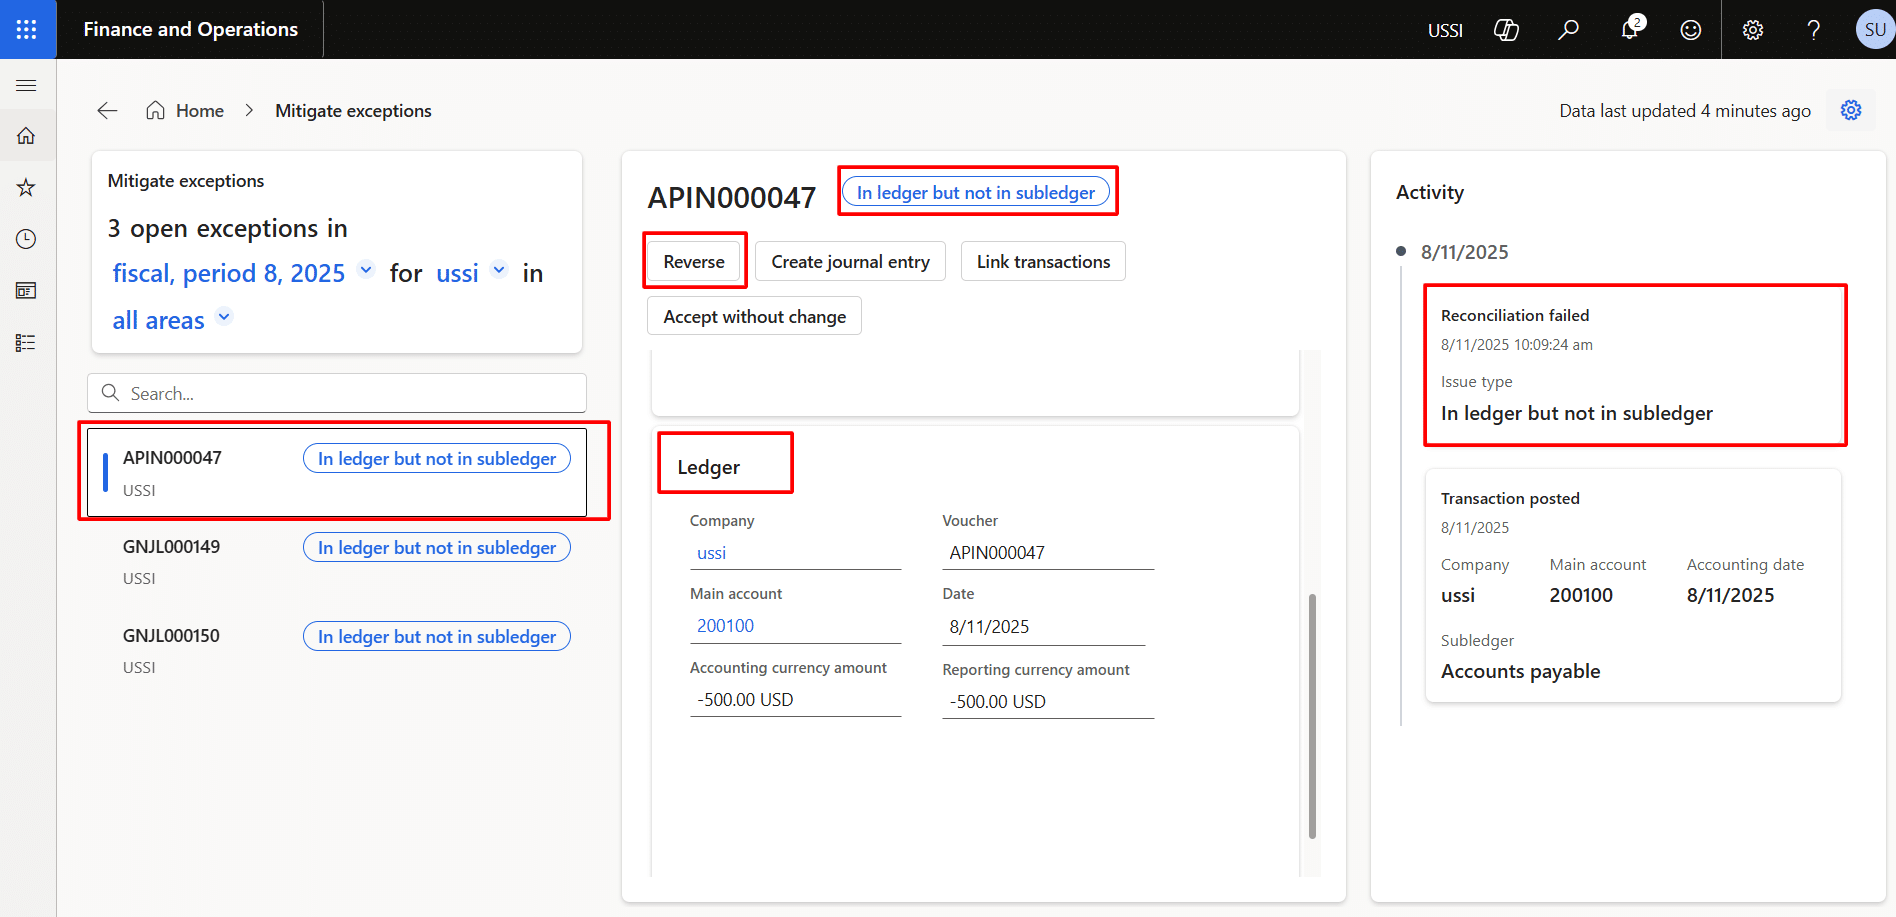Open Recent clock icon in sidebar
Screen dimensions: 1896x917
[27, 239]
